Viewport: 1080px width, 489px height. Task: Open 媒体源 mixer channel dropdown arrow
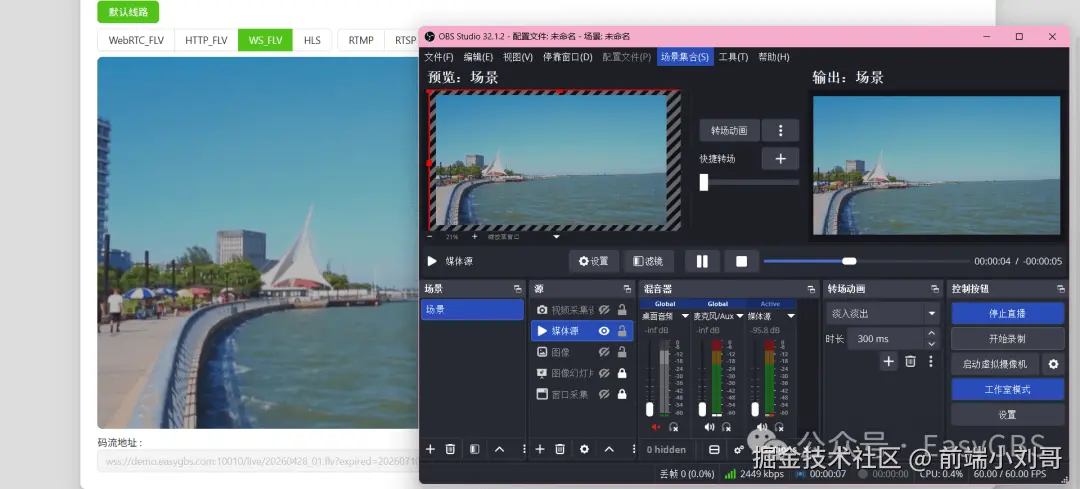pos(791,316)
